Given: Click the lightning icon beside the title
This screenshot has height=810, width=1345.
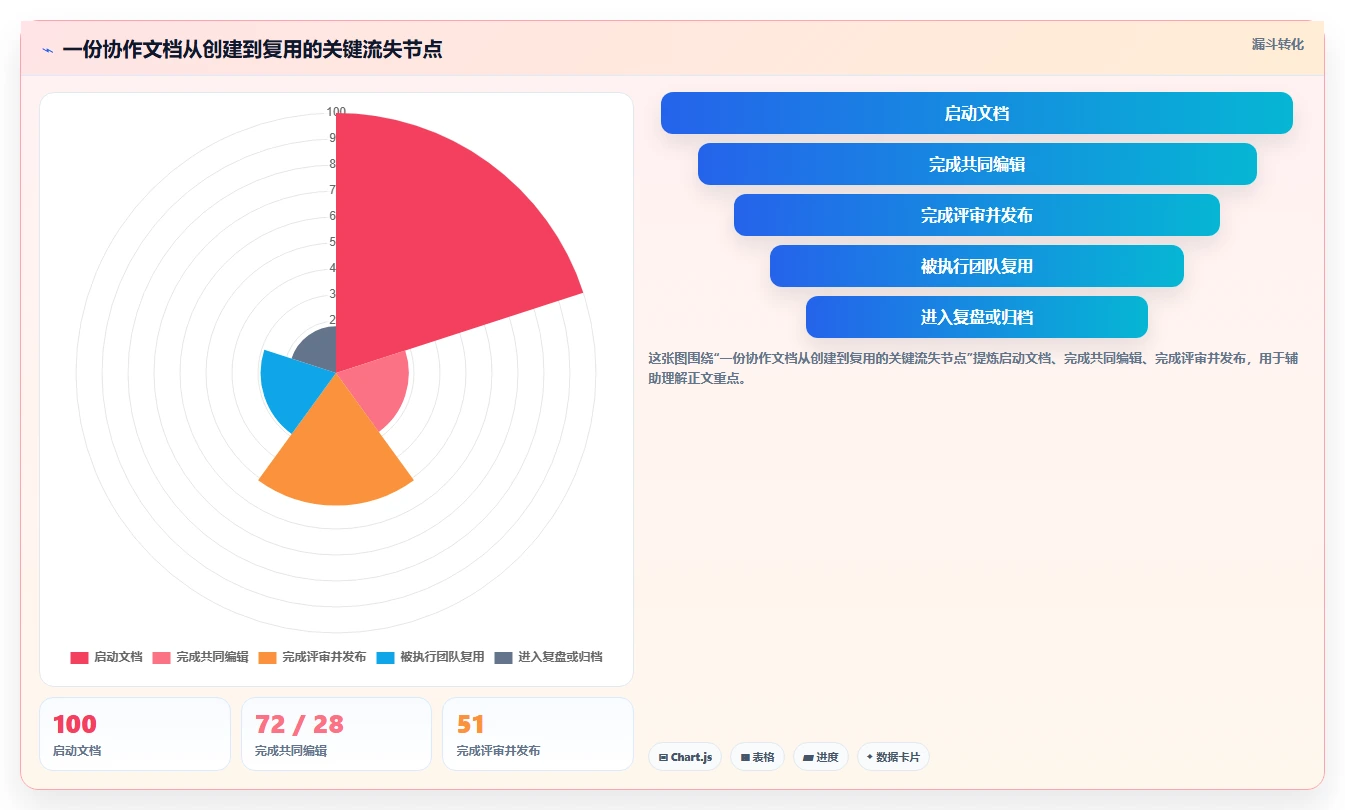Looking at the screenshot, I should click(x=48, y=50).
